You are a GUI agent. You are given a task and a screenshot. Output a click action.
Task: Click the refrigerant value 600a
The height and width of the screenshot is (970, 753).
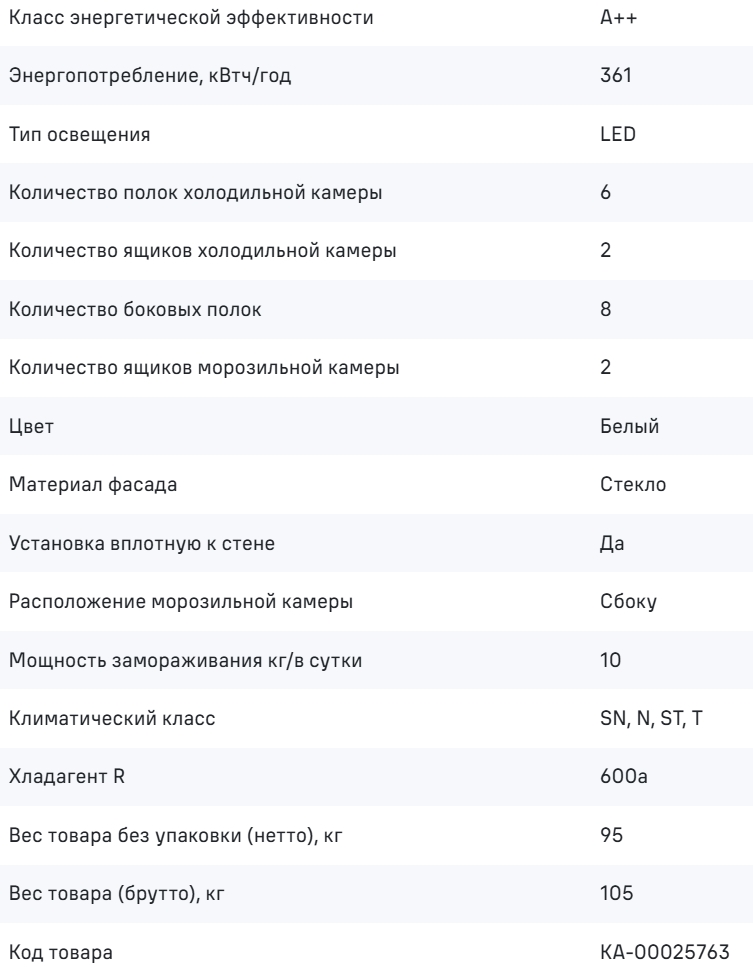[x=624, y=776]
